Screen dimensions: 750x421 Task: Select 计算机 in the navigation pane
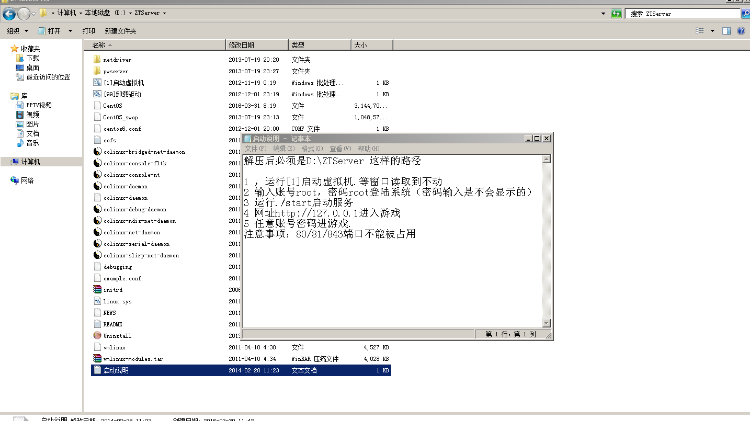point(31,162)
